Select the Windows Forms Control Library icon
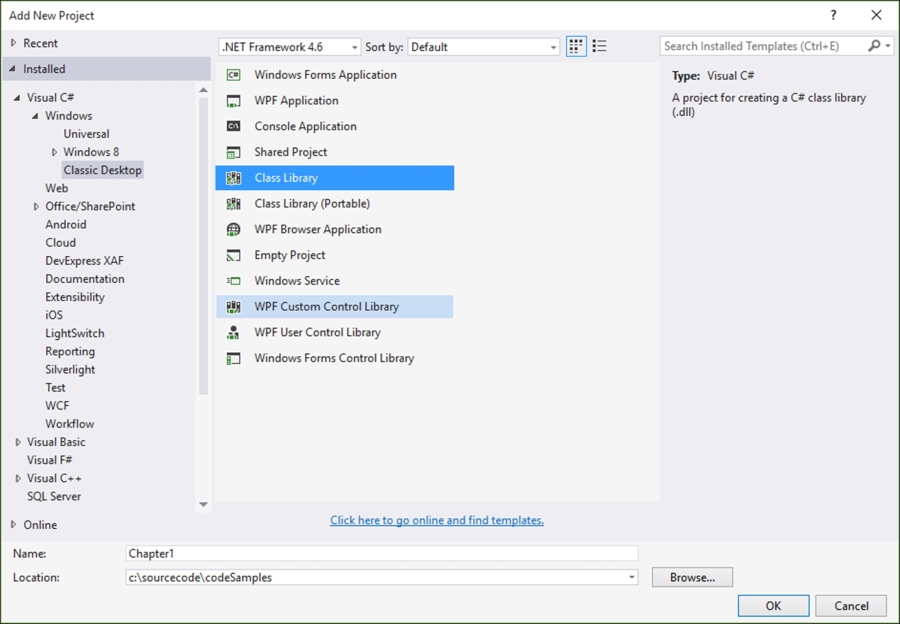Image resolution: width=900 pixels, height=624 pixels. [x=233, y=359]
